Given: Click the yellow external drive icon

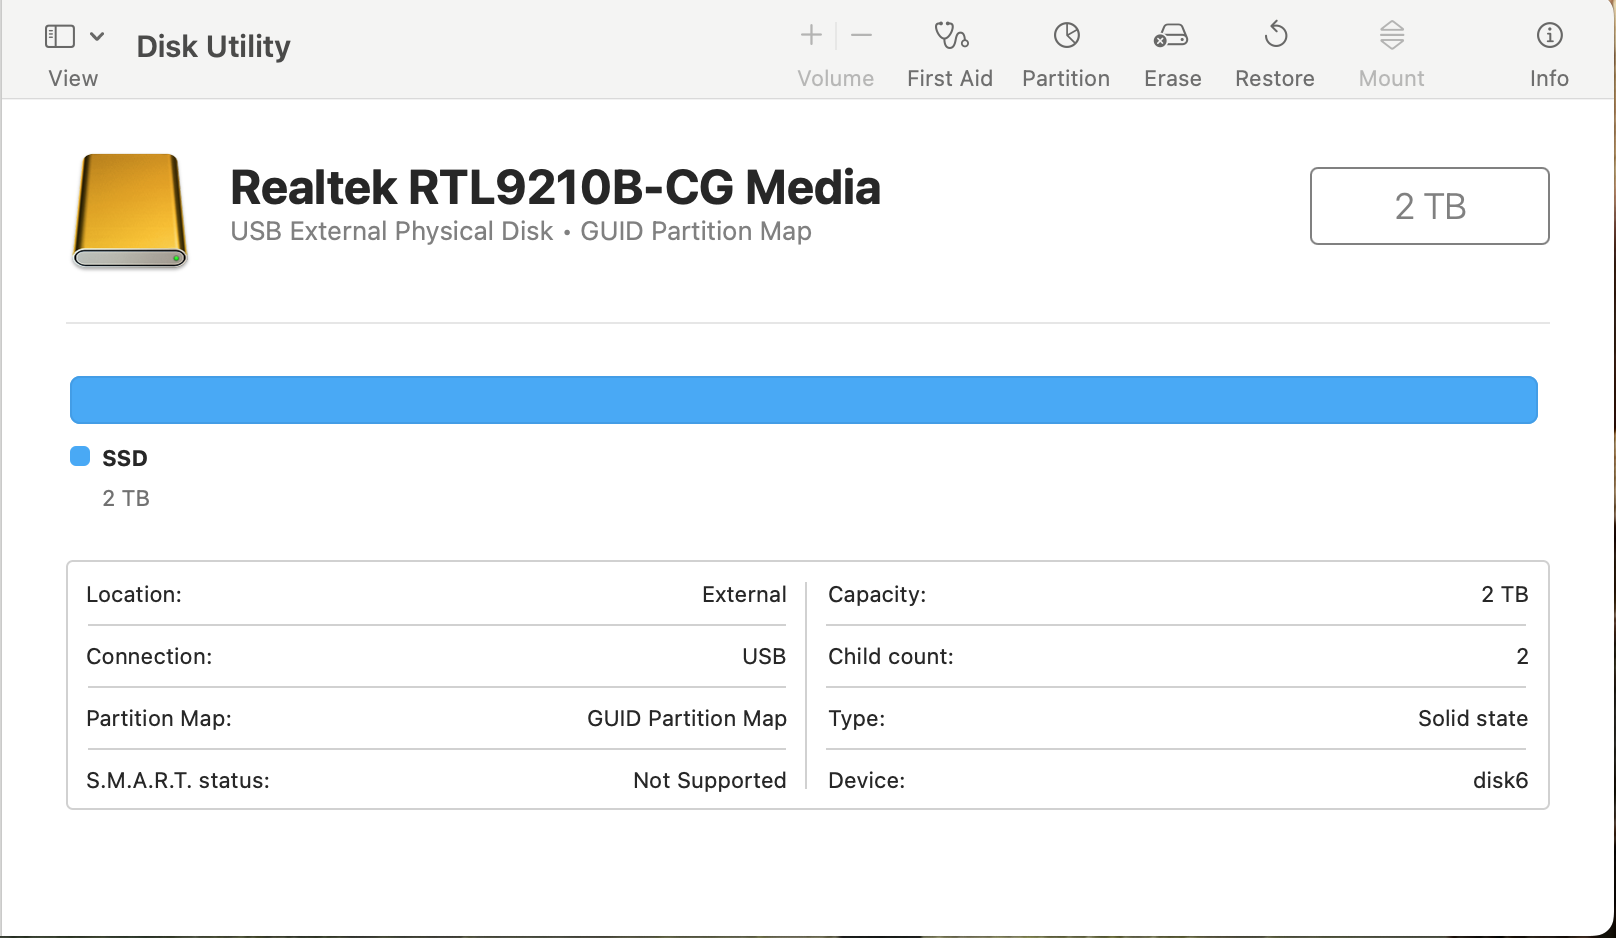Looking at the screenshot, I should pos(130,210).
